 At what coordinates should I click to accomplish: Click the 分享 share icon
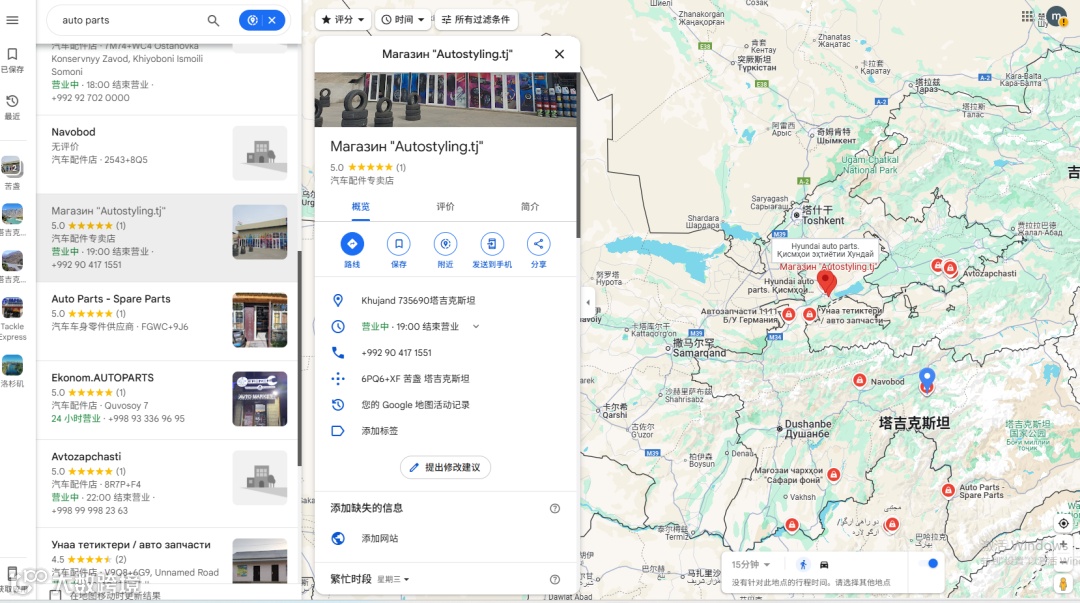click(539, 244)
